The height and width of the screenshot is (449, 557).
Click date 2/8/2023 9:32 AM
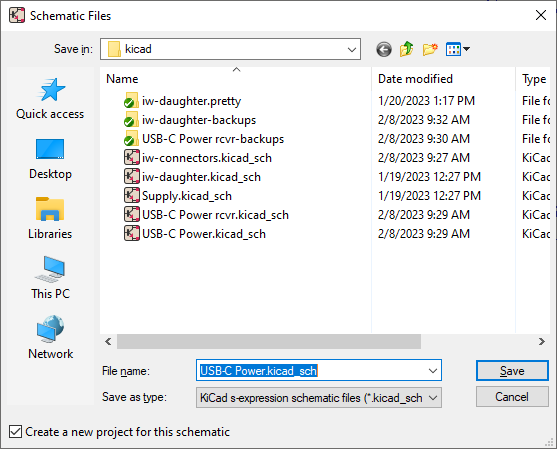coord(424,120)
